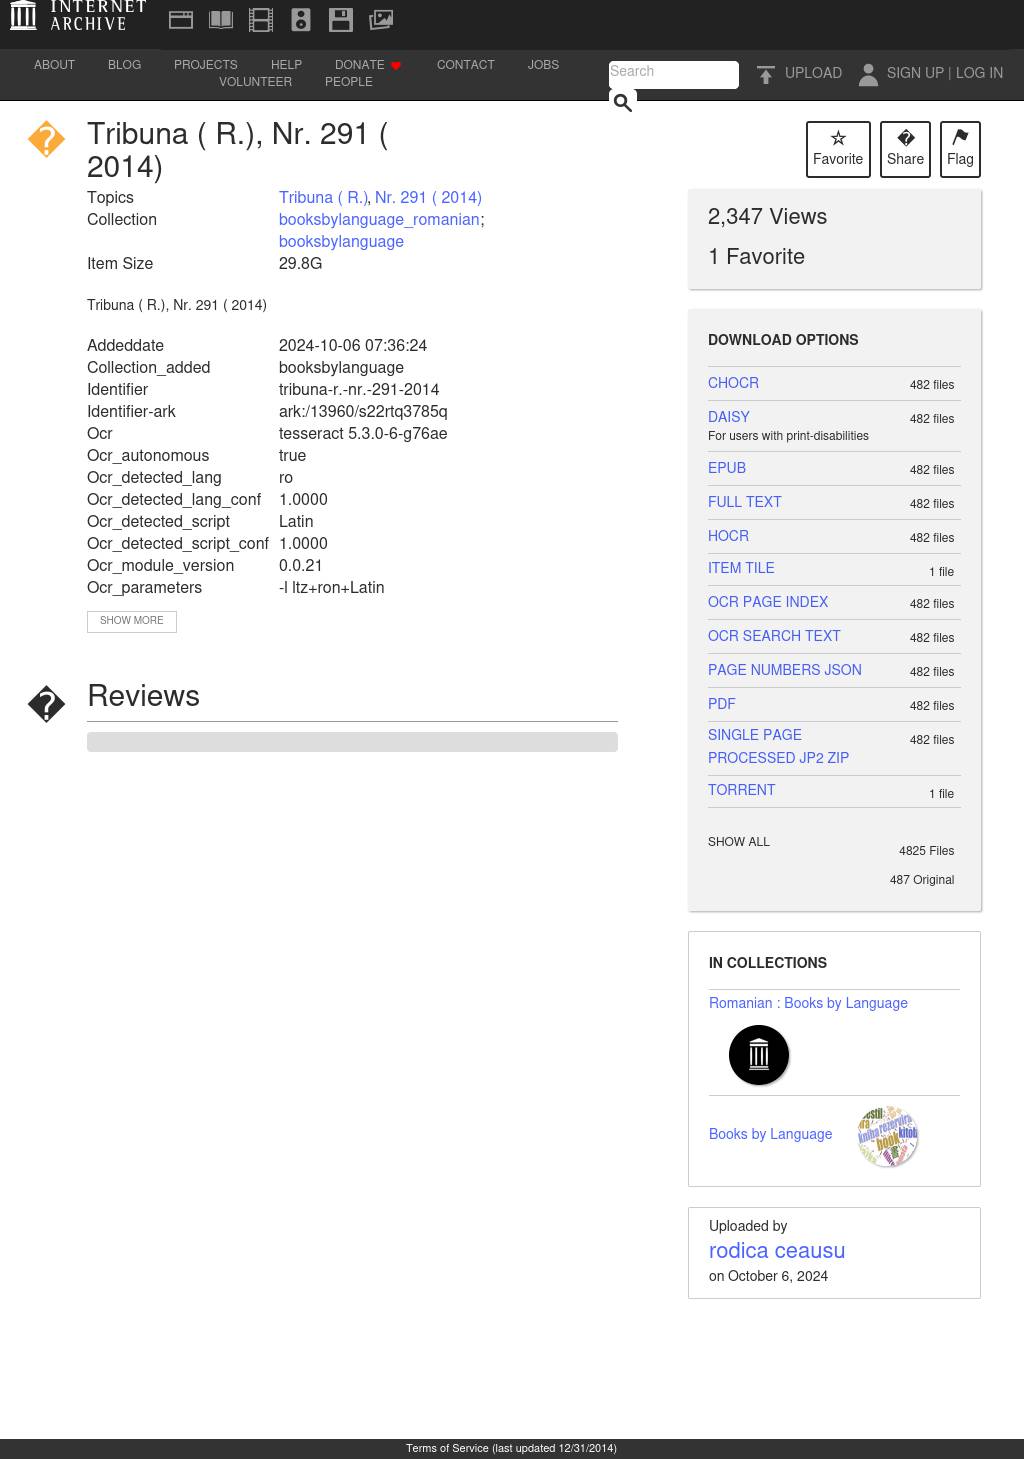Open the Software floppy disk icon

(341, 20)
